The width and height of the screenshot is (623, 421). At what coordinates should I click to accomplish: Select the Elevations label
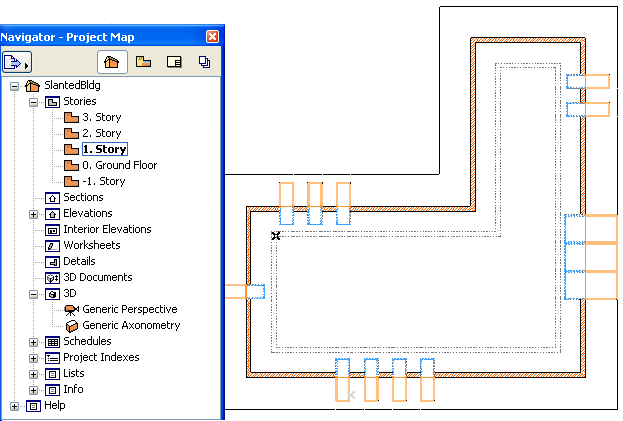[88, 213]
